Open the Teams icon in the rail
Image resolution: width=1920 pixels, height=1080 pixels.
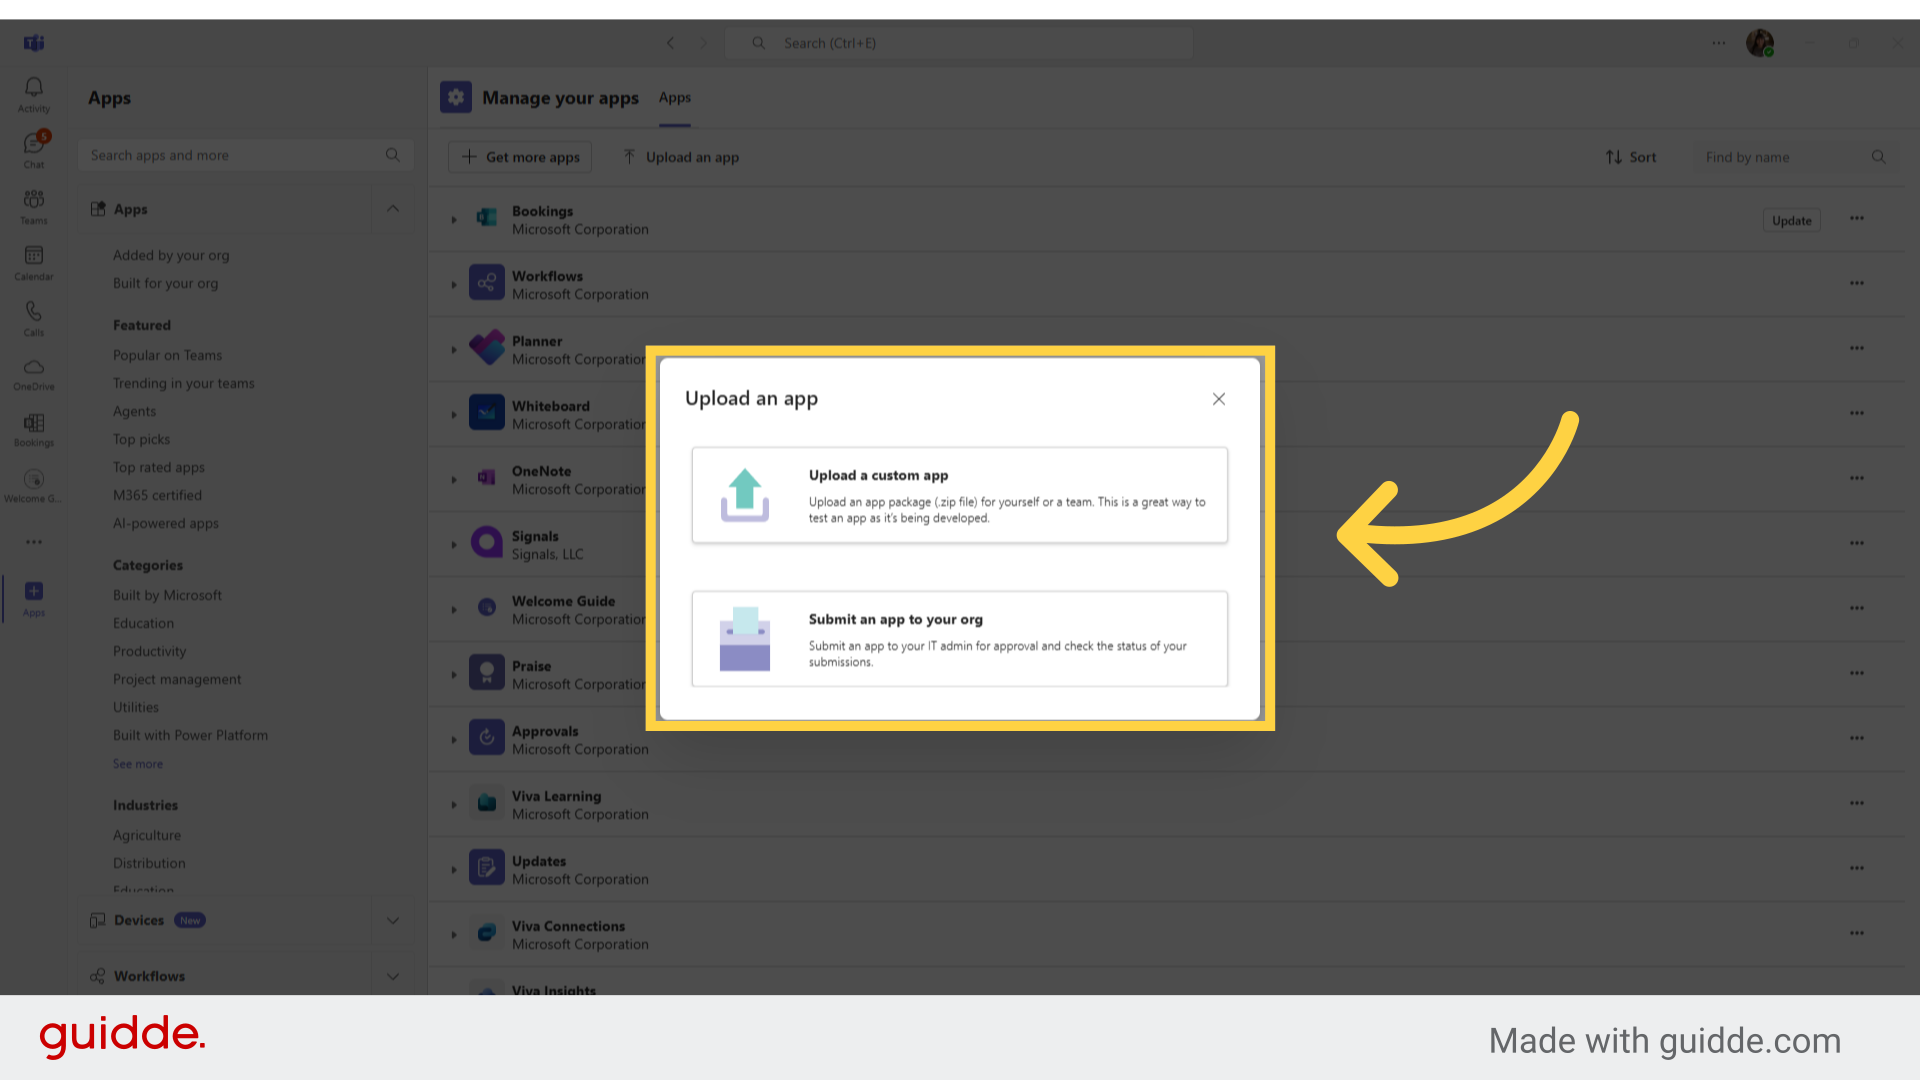[33, 206]
